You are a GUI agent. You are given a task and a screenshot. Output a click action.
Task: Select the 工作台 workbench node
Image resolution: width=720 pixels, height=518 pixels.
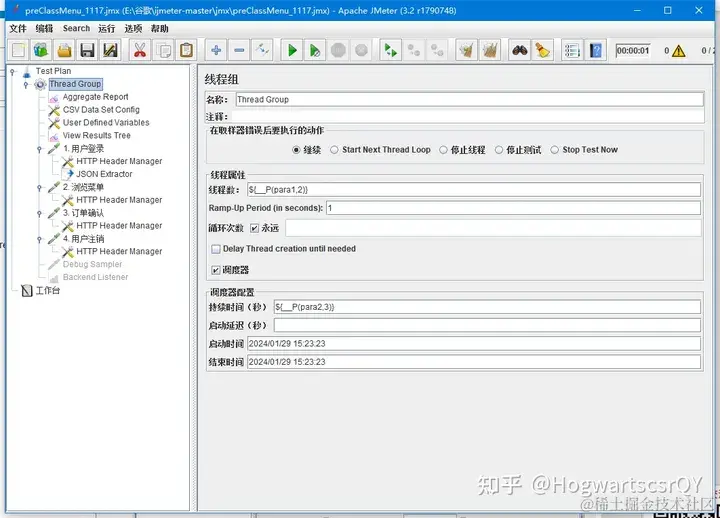coord(48,290)
